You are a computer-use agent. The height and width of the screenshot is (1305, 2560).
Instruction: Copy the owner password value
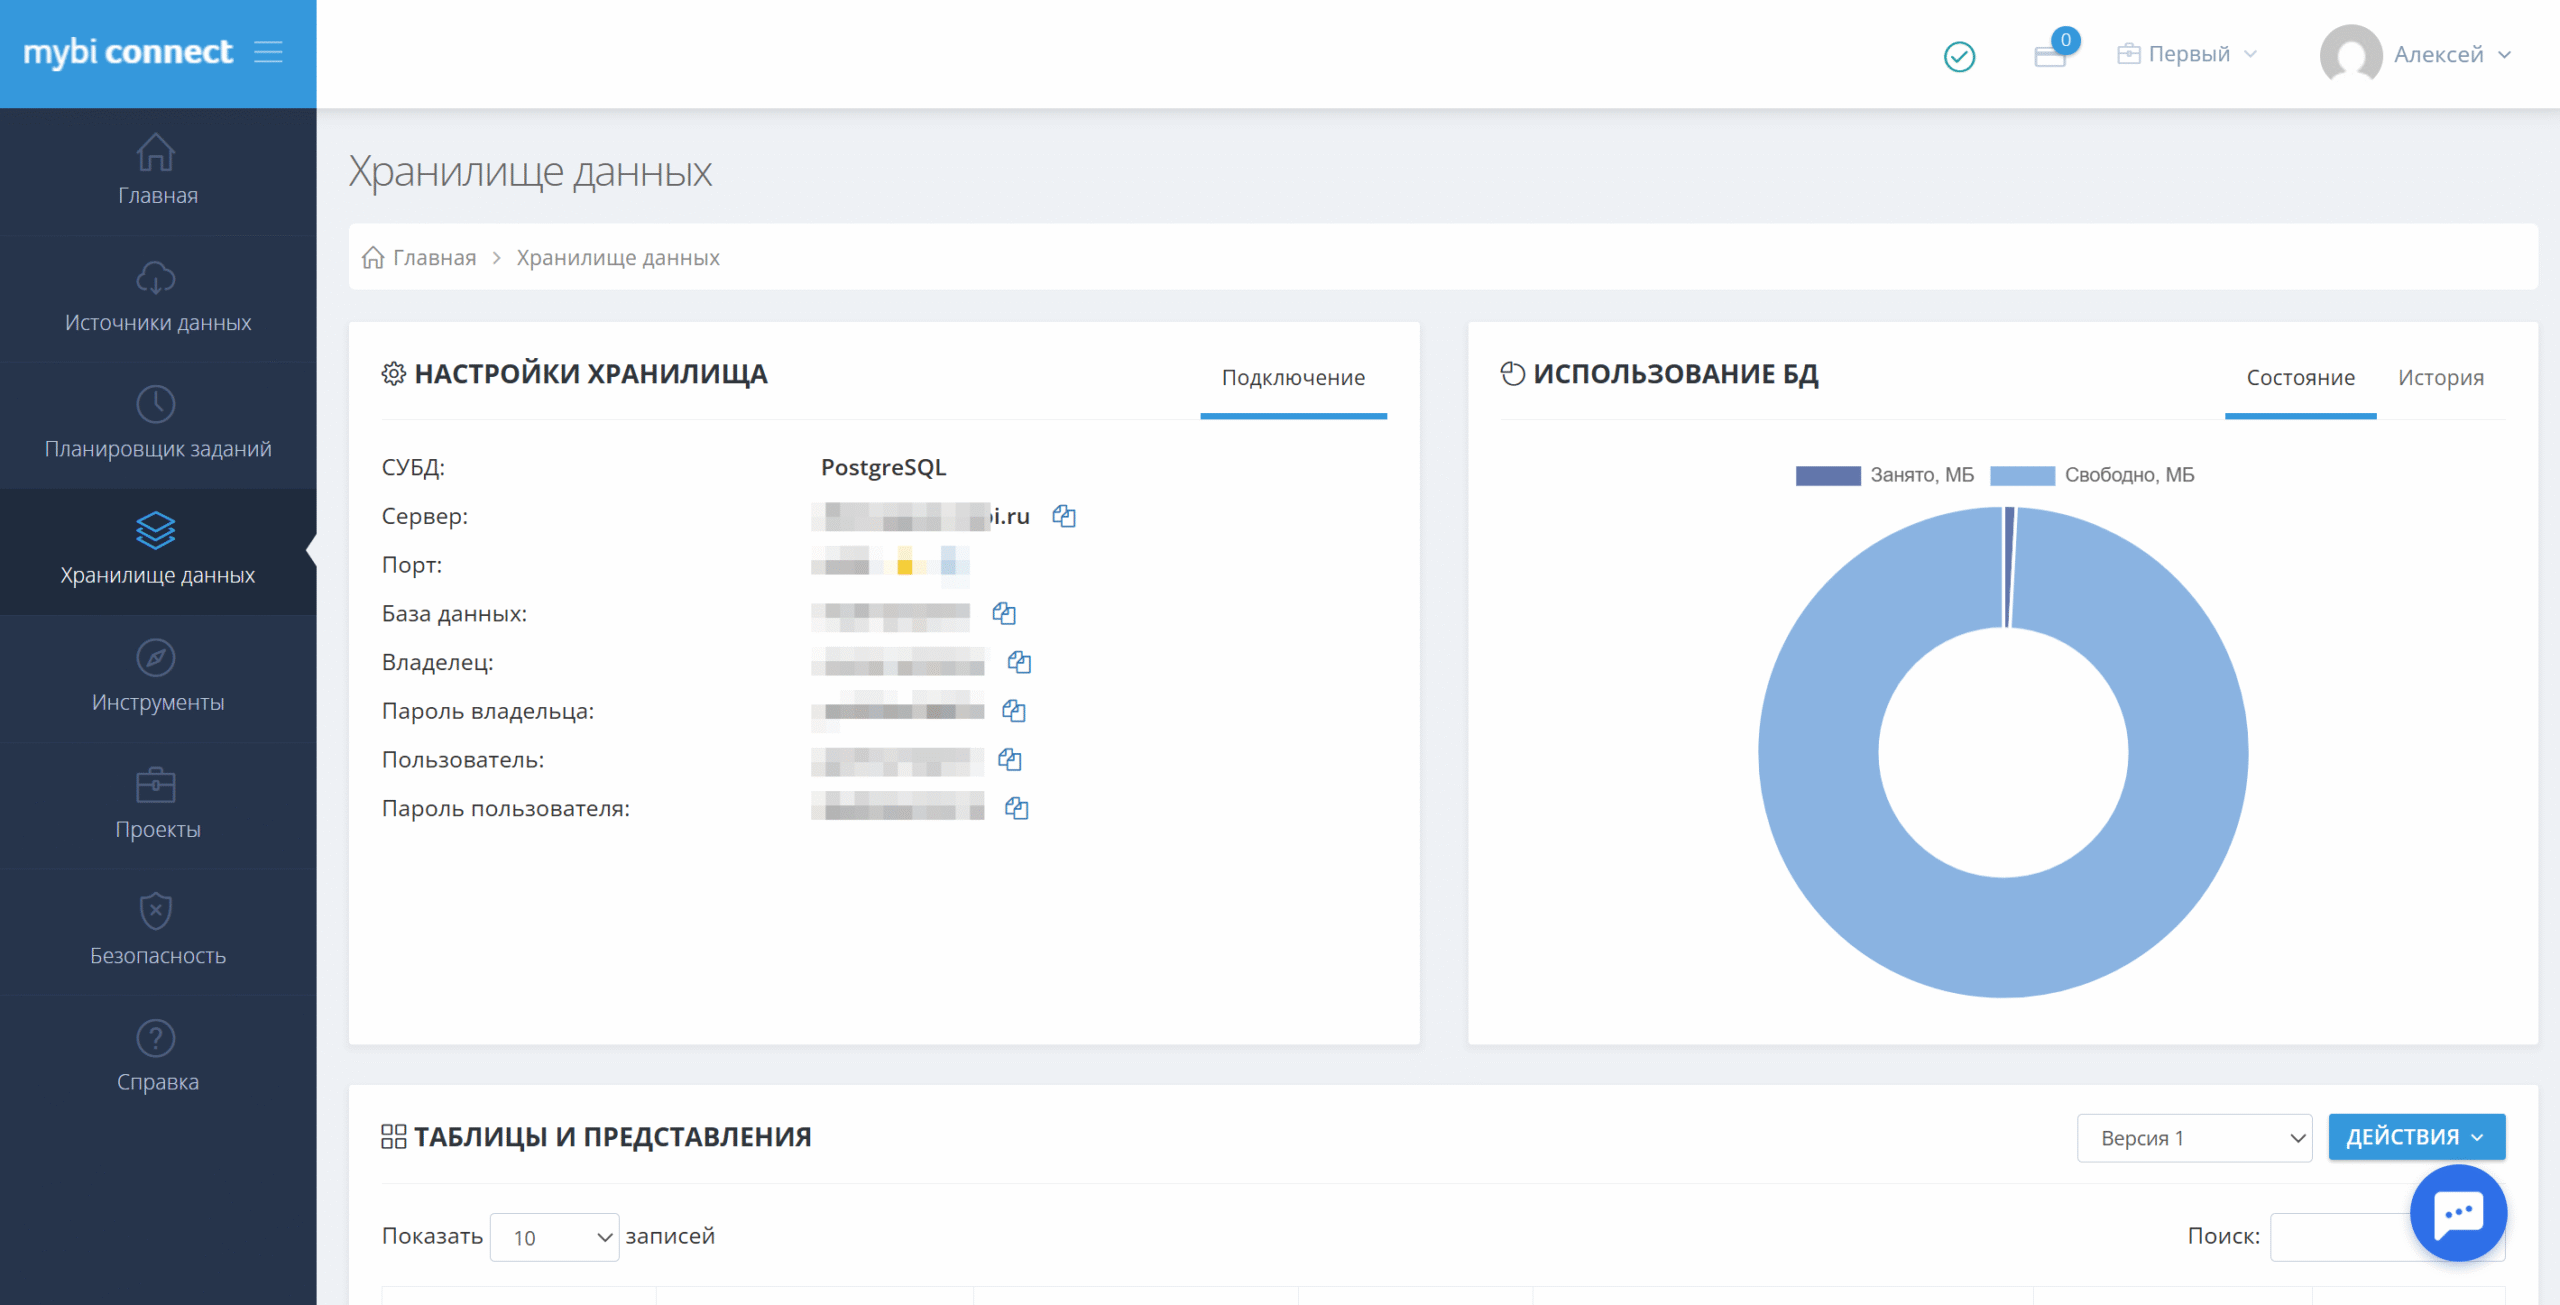[1013, 711]
